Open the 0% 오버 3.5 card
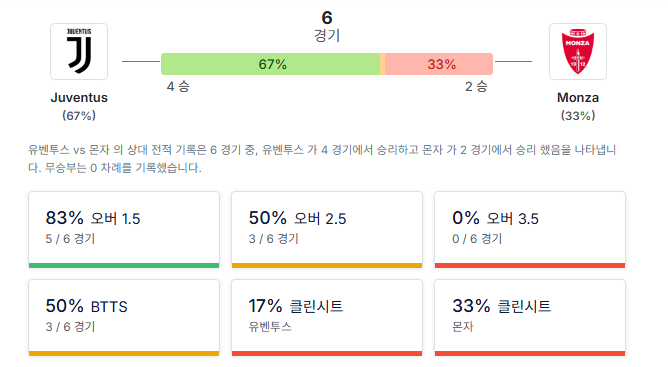This screenshot has height=367, width=668. point(530,230)
